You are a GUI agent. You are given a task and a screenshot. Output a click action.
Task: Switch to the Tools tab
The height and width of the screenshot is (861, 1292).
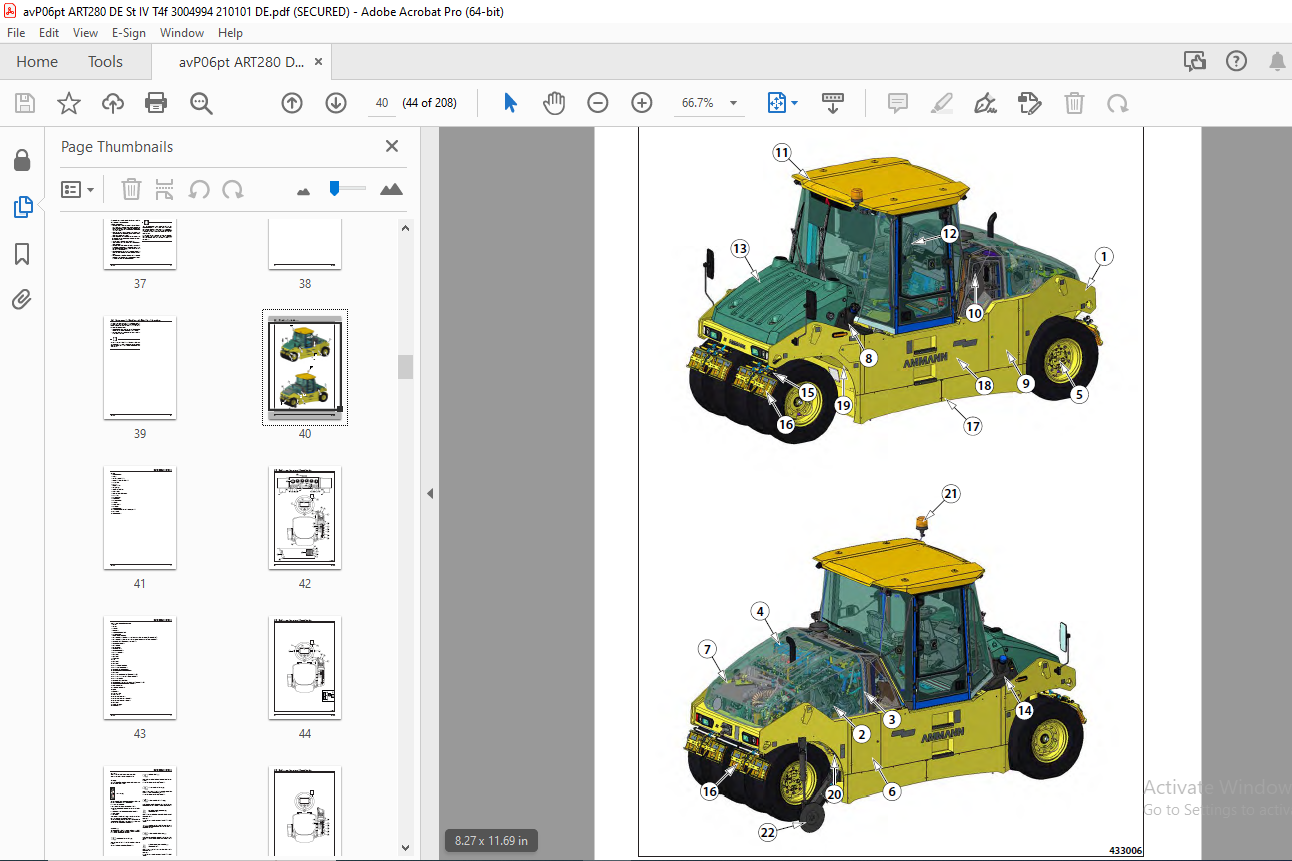pos(105,62)
